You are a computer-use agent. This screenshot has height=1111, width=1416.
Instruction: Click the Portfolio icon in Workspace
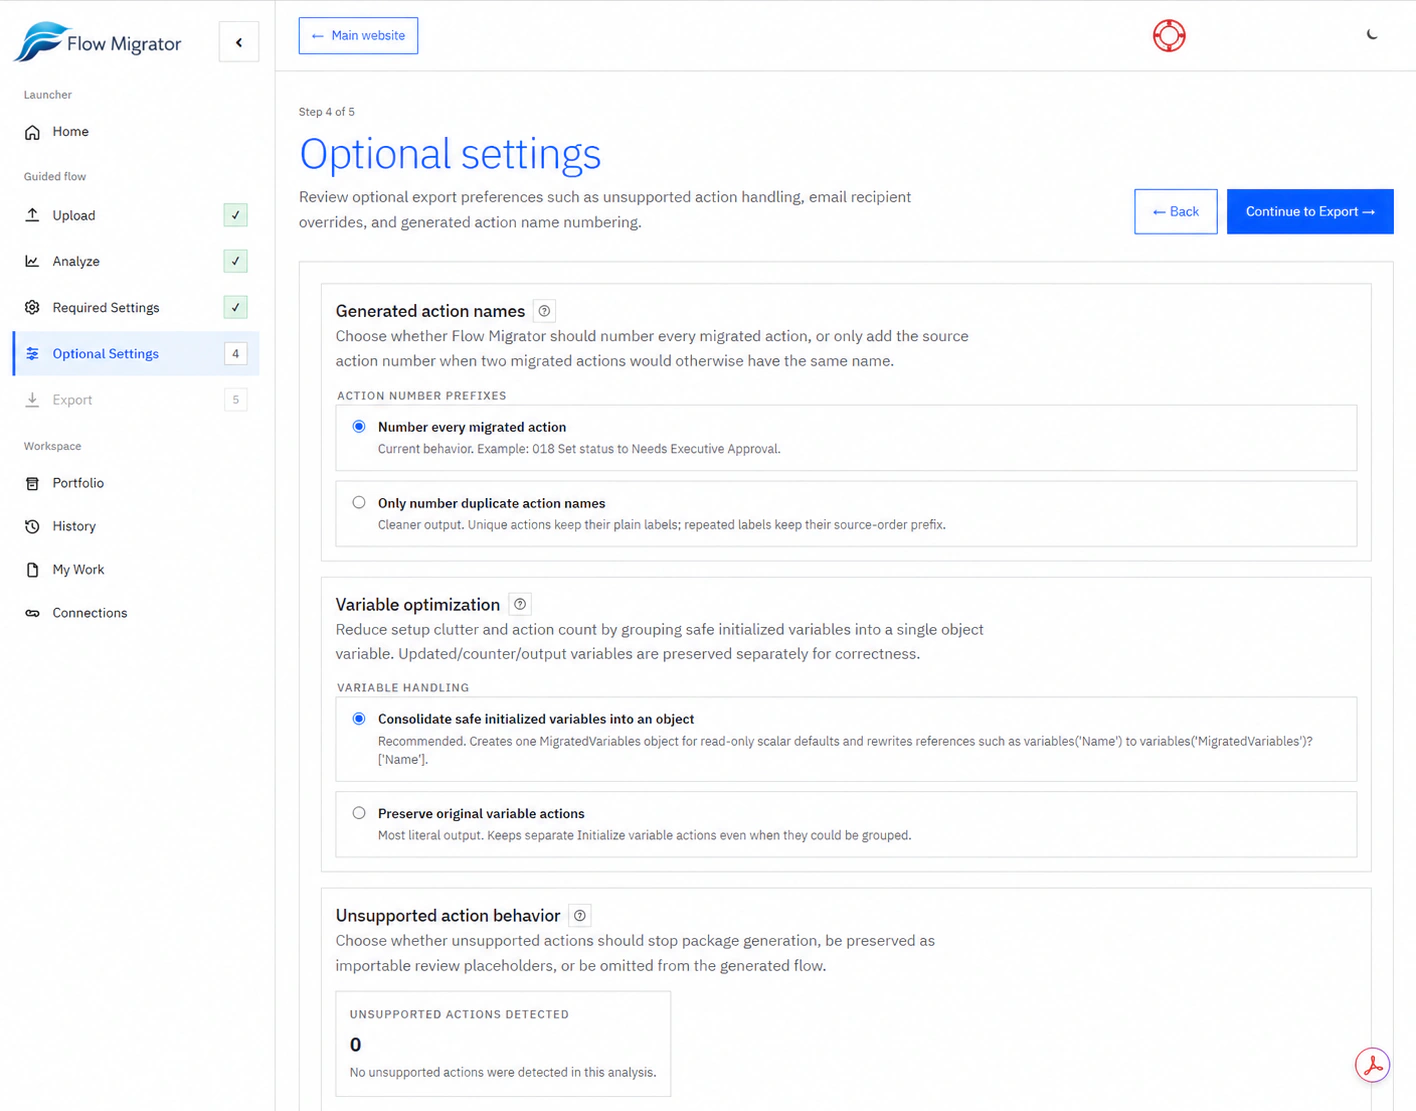tap(32, 483)
